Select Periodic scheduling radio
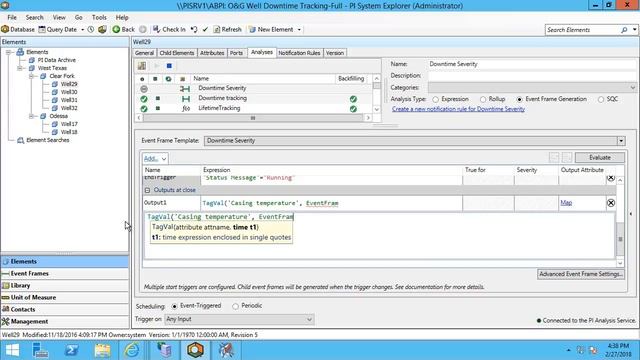Viewport: 640px width, 360px height. pyautogui.click(x=236, y=306)
